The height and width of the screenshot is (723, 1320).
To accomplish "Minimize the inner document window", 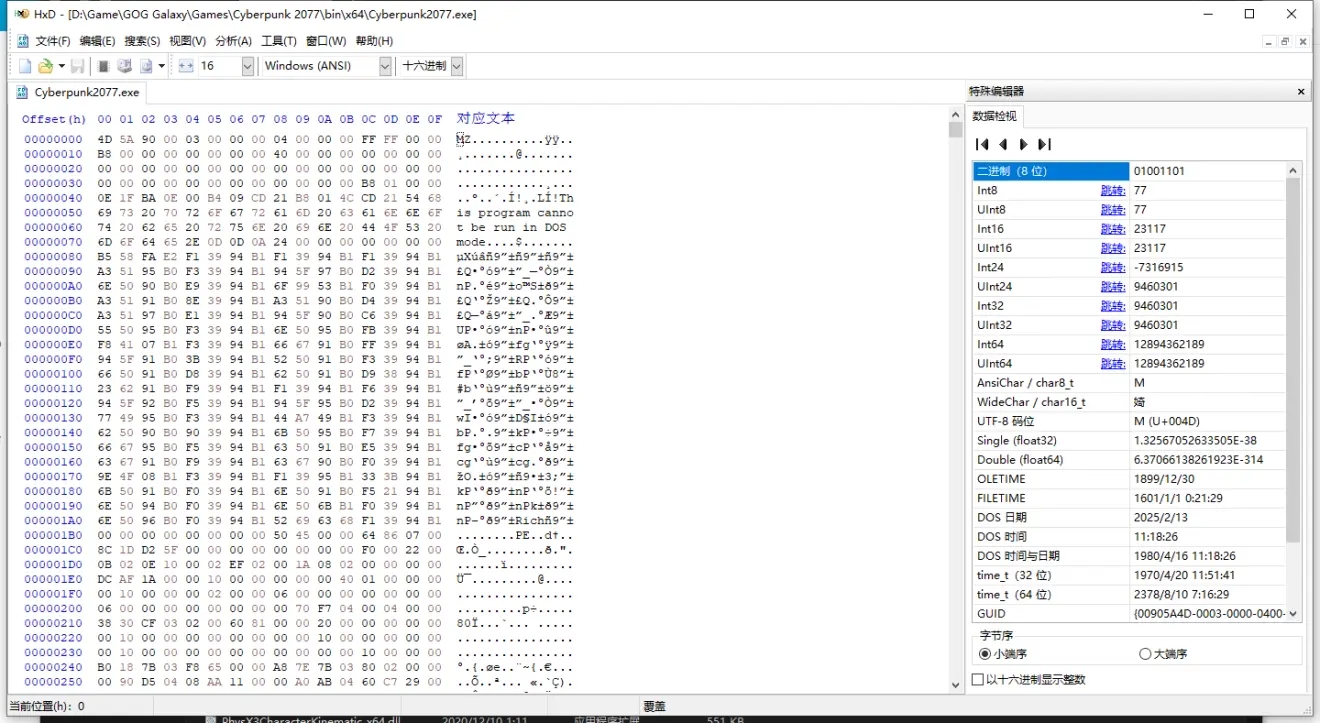I will (x=1268, y=41).
